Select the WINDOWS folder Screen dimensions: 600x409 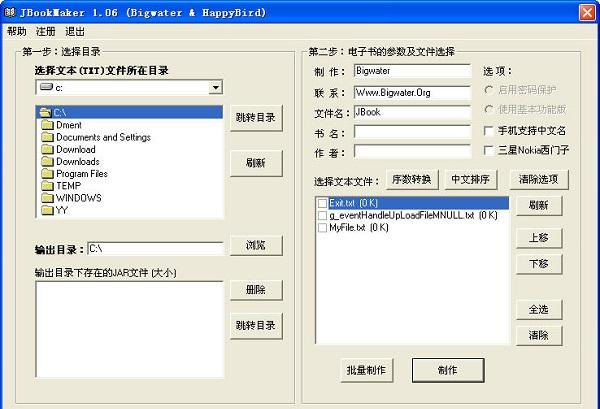[x=71, y=198]
